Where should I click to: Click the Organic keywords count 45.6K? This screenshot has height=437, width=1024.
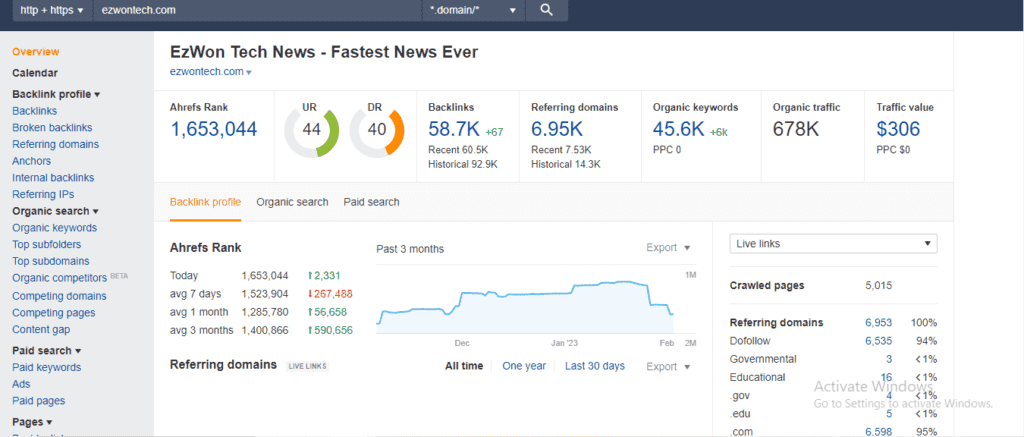pos(679,129)
